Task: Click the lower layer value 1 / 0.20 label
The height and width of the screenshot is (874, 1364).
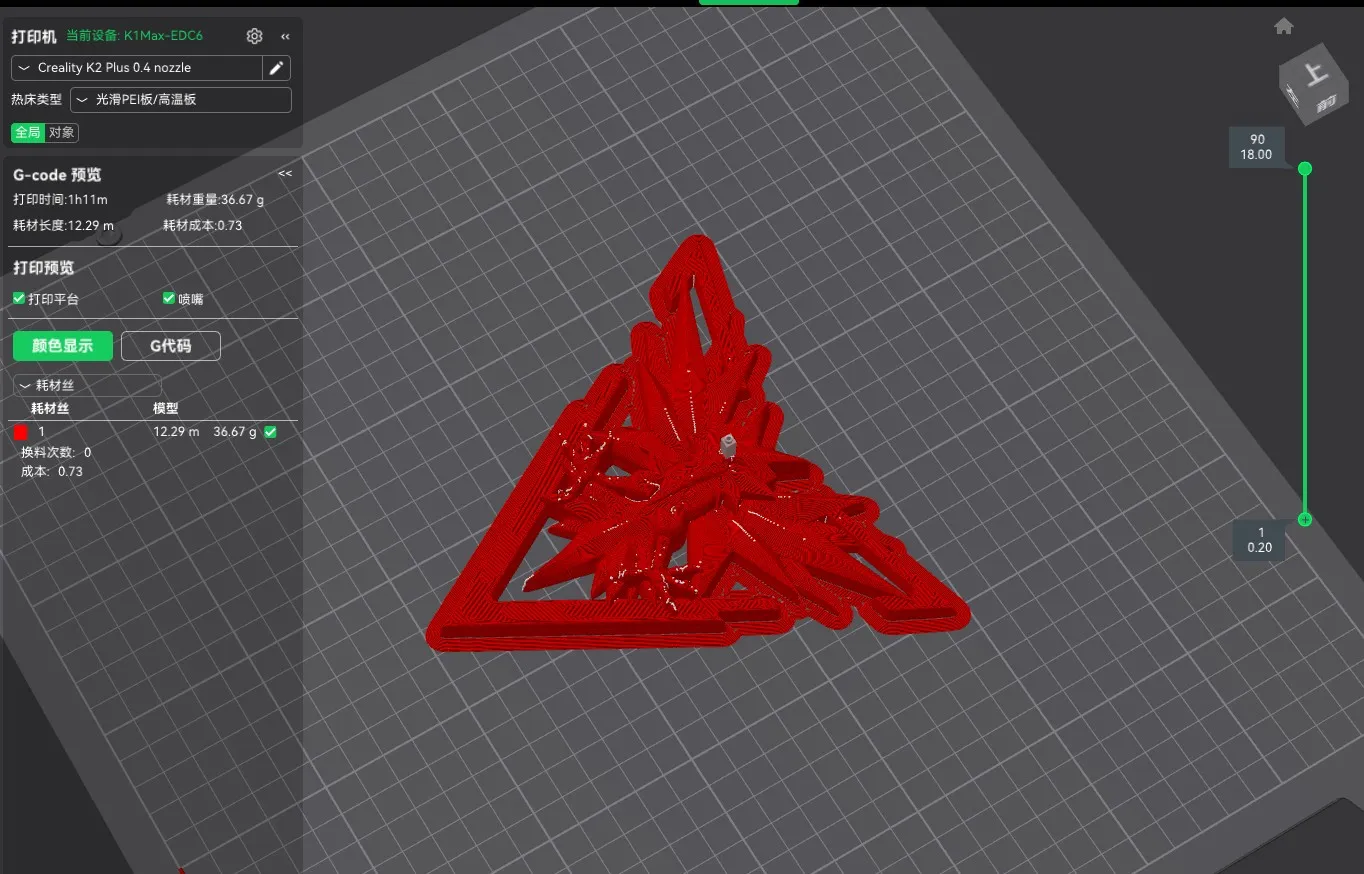Action: tap(1260, 540)
